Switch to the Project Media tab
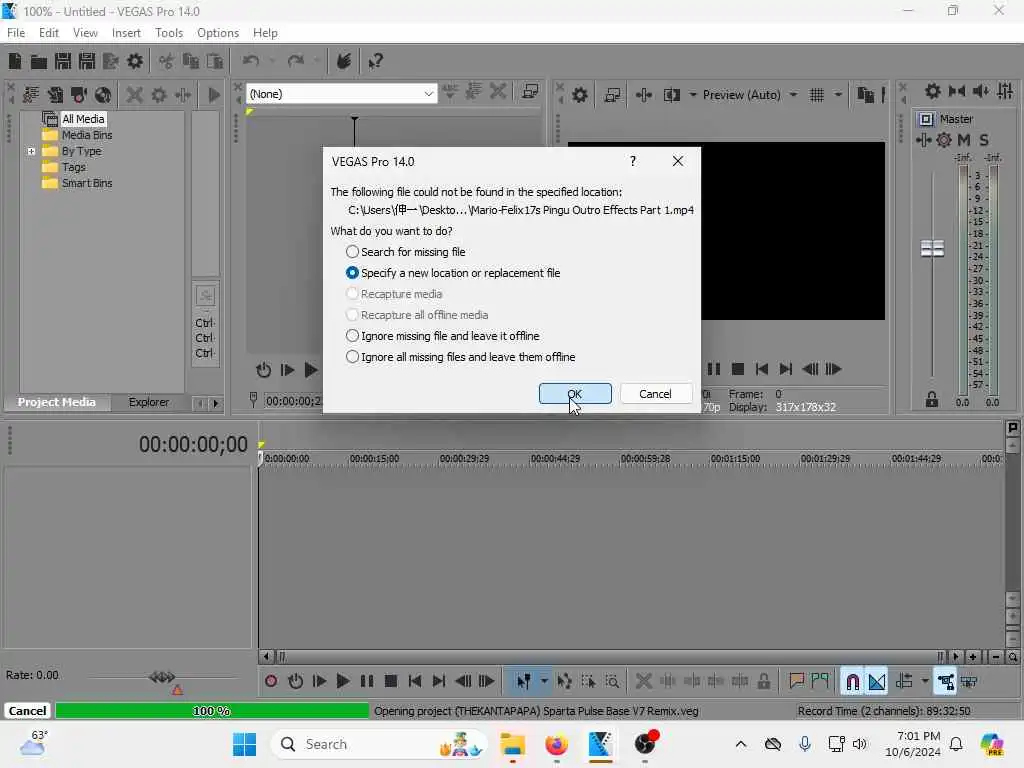Viewport: 1024px width, 768px height. click(56, 402)
